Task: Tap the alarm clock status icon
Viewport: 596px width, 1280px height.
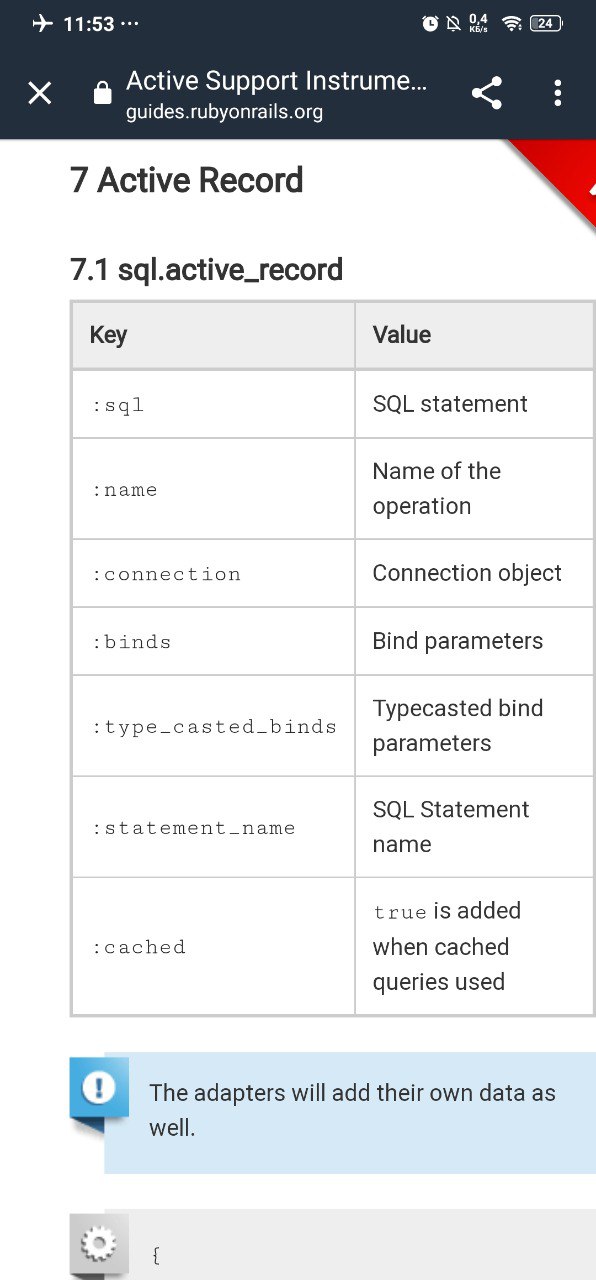Action: click(x=430, y=23)
